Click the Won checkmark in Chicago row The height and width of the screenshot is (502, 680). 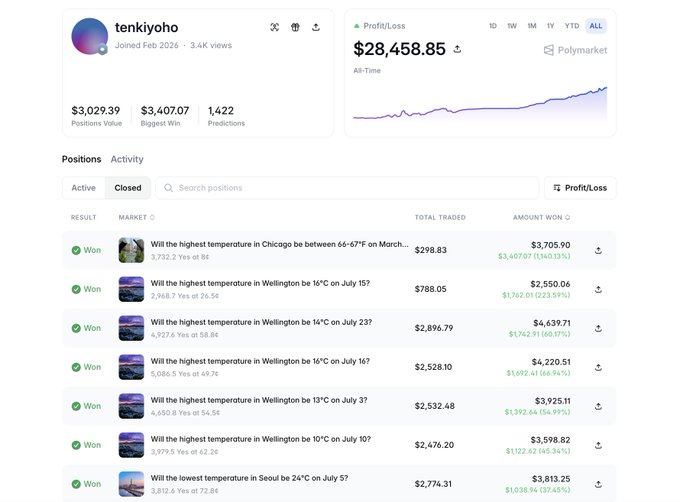click(x=76, y=250)
